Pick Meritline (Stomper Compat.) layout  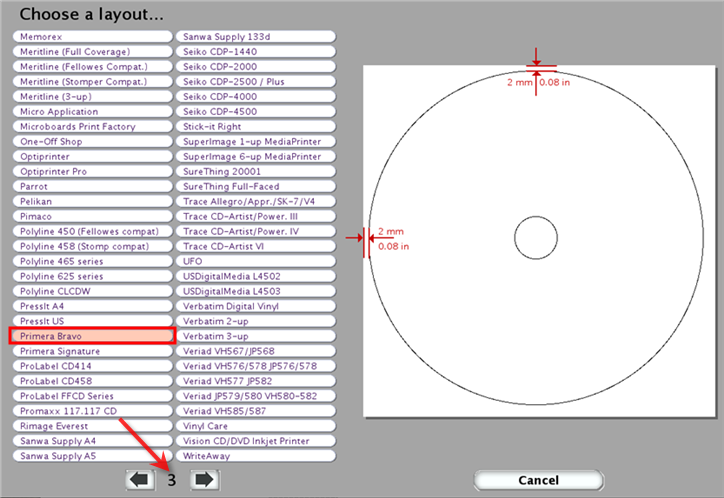(x=93, y=82)
